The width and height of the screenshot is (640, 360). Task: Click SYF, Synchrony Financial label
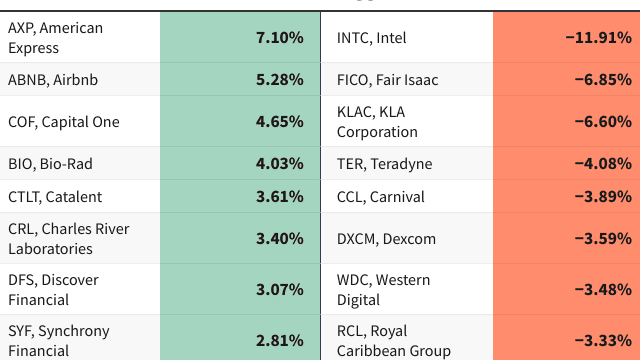pyautogui.click(x=59, y=340)
